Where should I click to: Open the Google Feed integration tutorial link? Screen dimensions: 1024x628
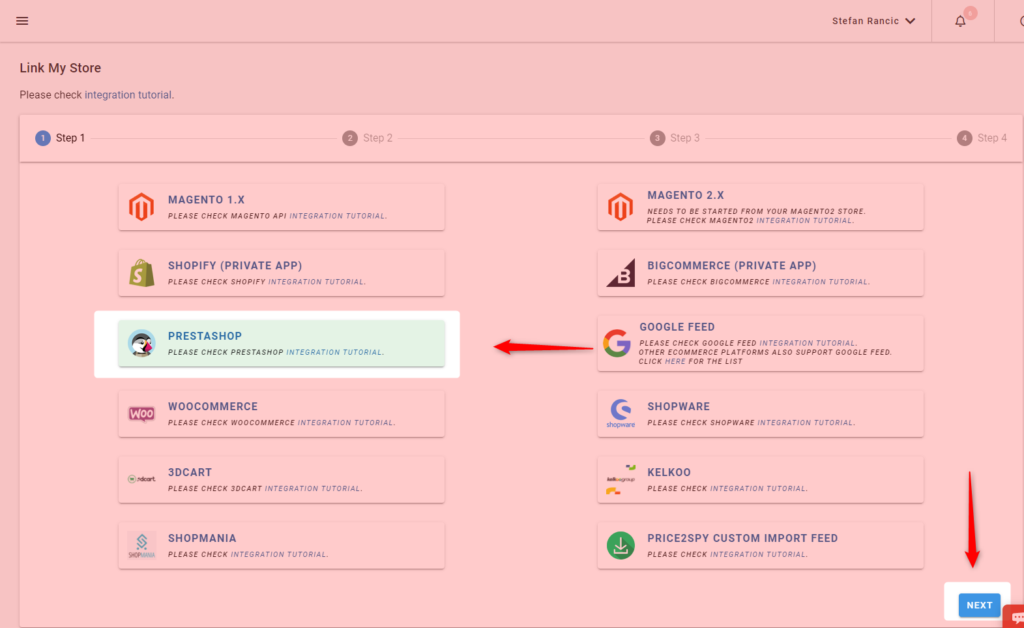pyautogui.click(x=808, y=343)
